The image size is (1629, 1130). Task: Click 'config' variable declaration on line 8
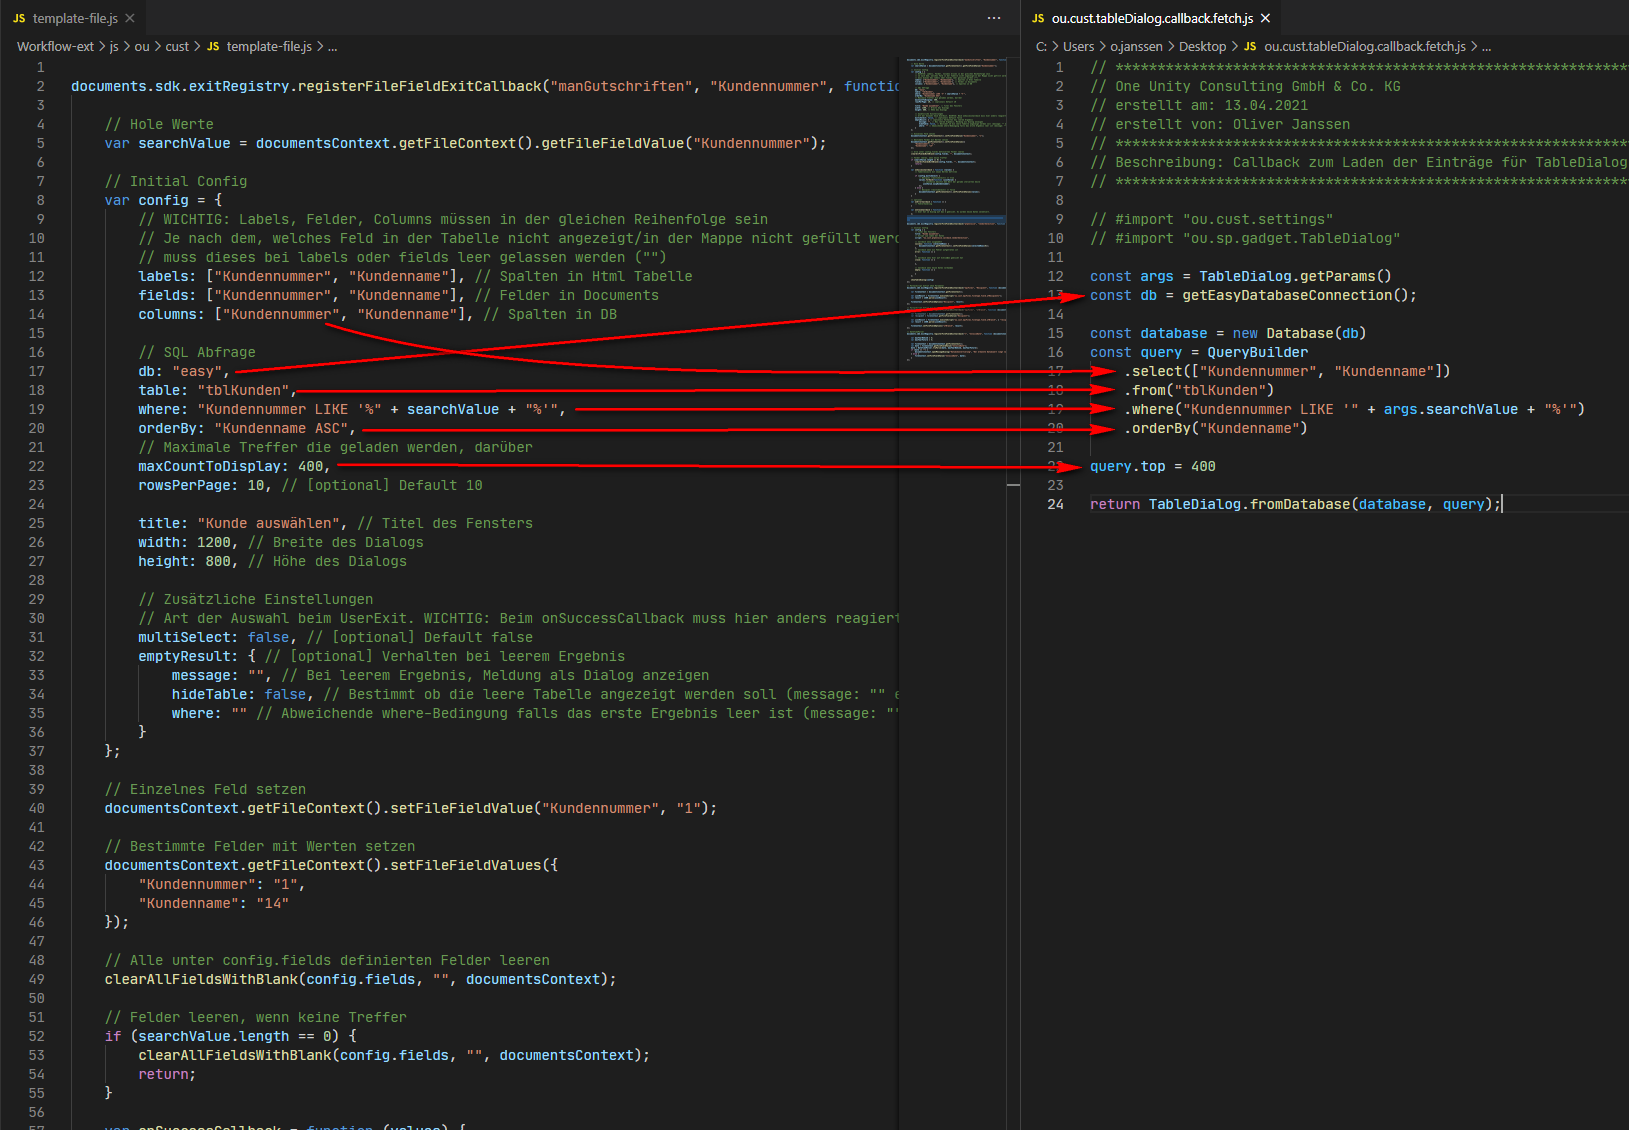tap(163, 200)
